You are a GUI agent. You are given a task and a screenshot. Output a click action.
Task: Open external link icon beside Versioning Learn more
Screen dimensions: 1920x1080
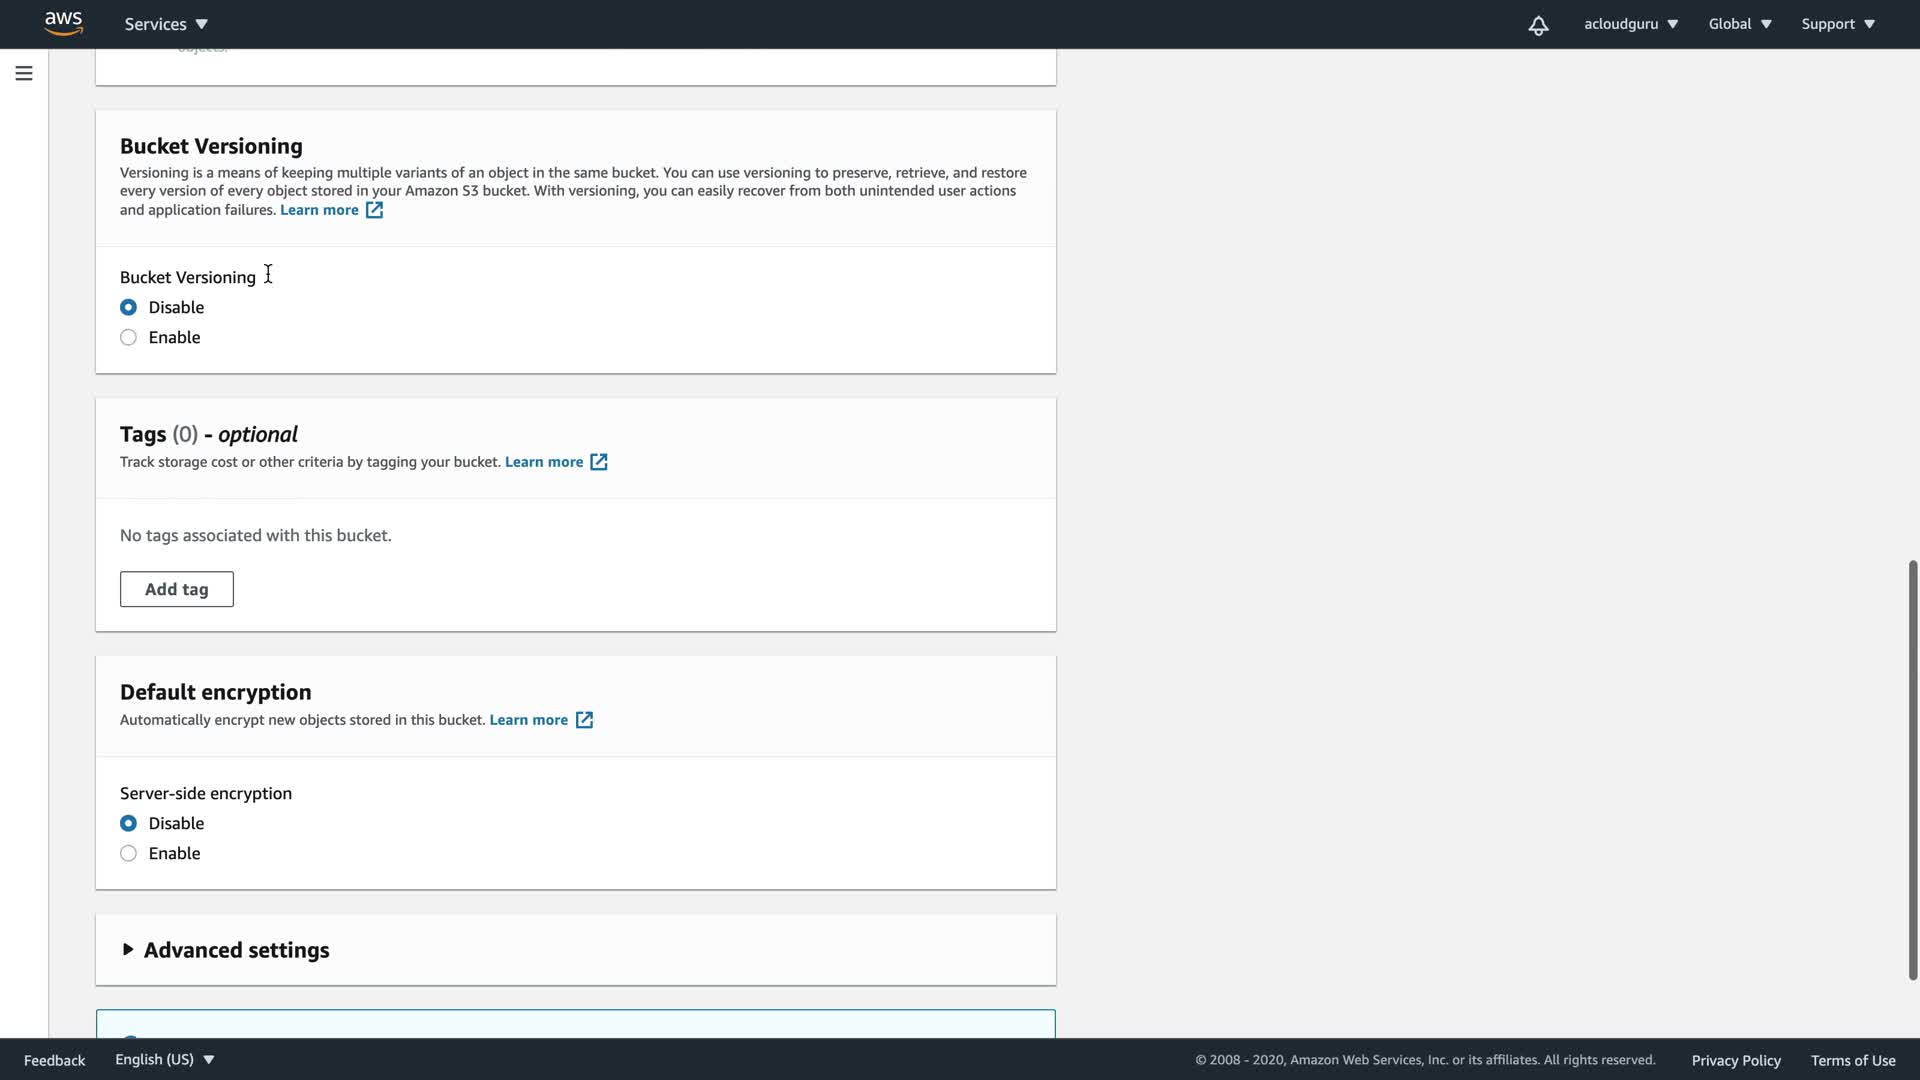[374, 210]
